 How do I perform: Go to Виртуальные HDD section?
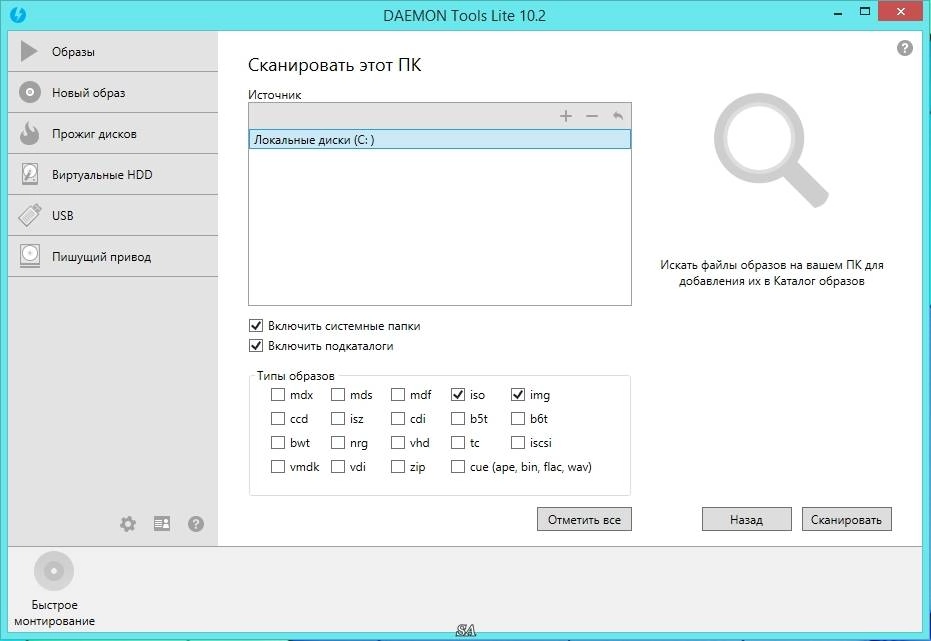tap(113, 174)
